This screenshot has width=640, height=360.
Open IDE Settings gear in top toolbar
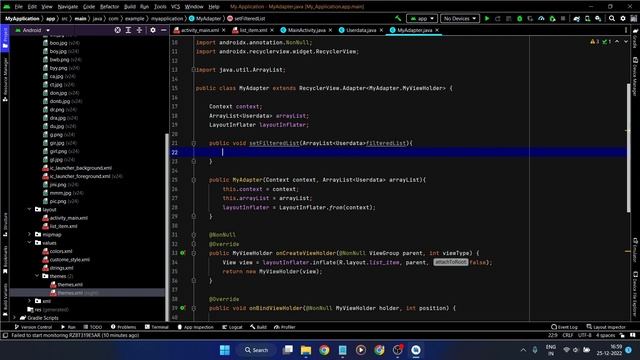pos(623,18)
